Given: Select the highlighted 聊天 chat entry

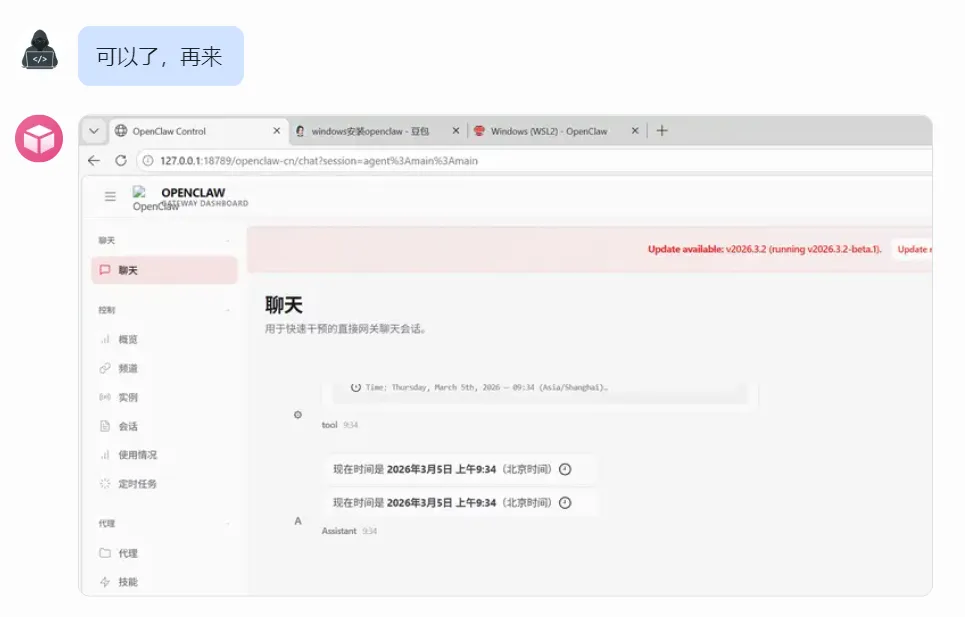Looking at the screenshot, I should coord(163,270).
